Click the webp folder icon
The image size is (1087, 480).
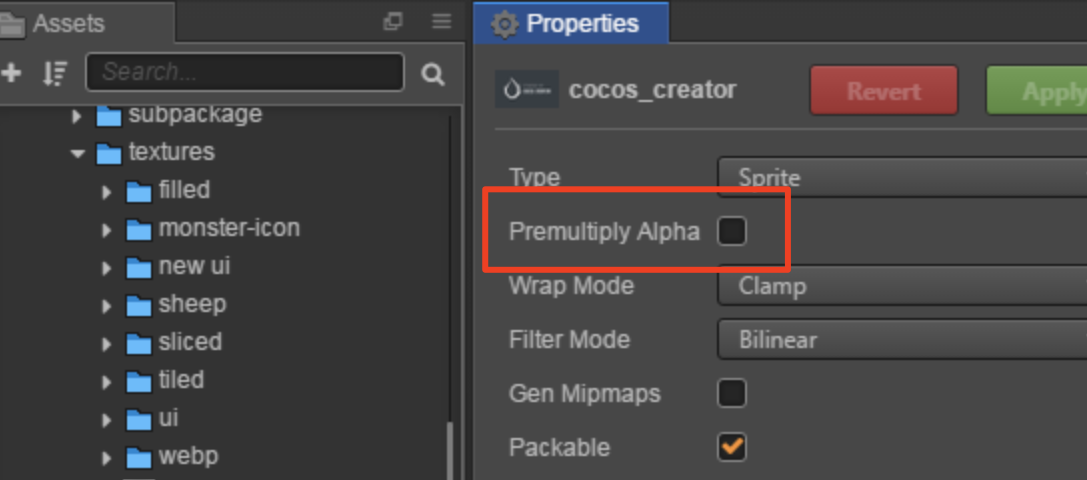[138, 459]
